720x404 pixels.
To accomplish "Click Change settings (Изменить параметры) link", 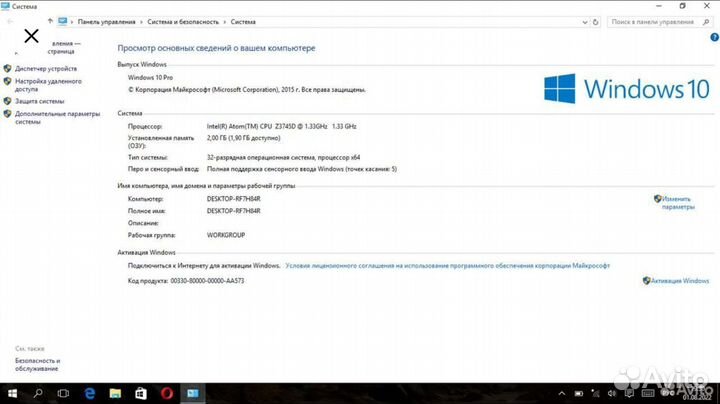I will pos(678,203).
